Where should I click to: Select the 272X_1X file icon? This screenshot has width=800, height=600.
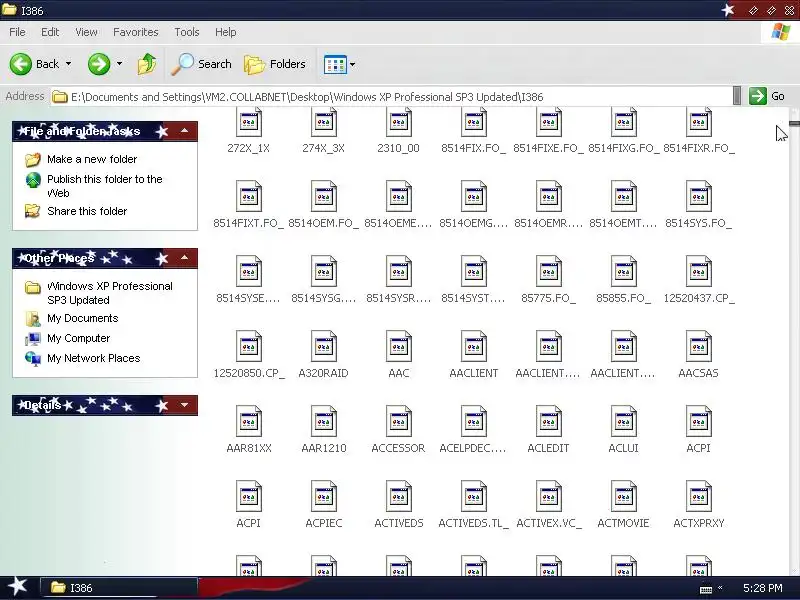[248, 122]
